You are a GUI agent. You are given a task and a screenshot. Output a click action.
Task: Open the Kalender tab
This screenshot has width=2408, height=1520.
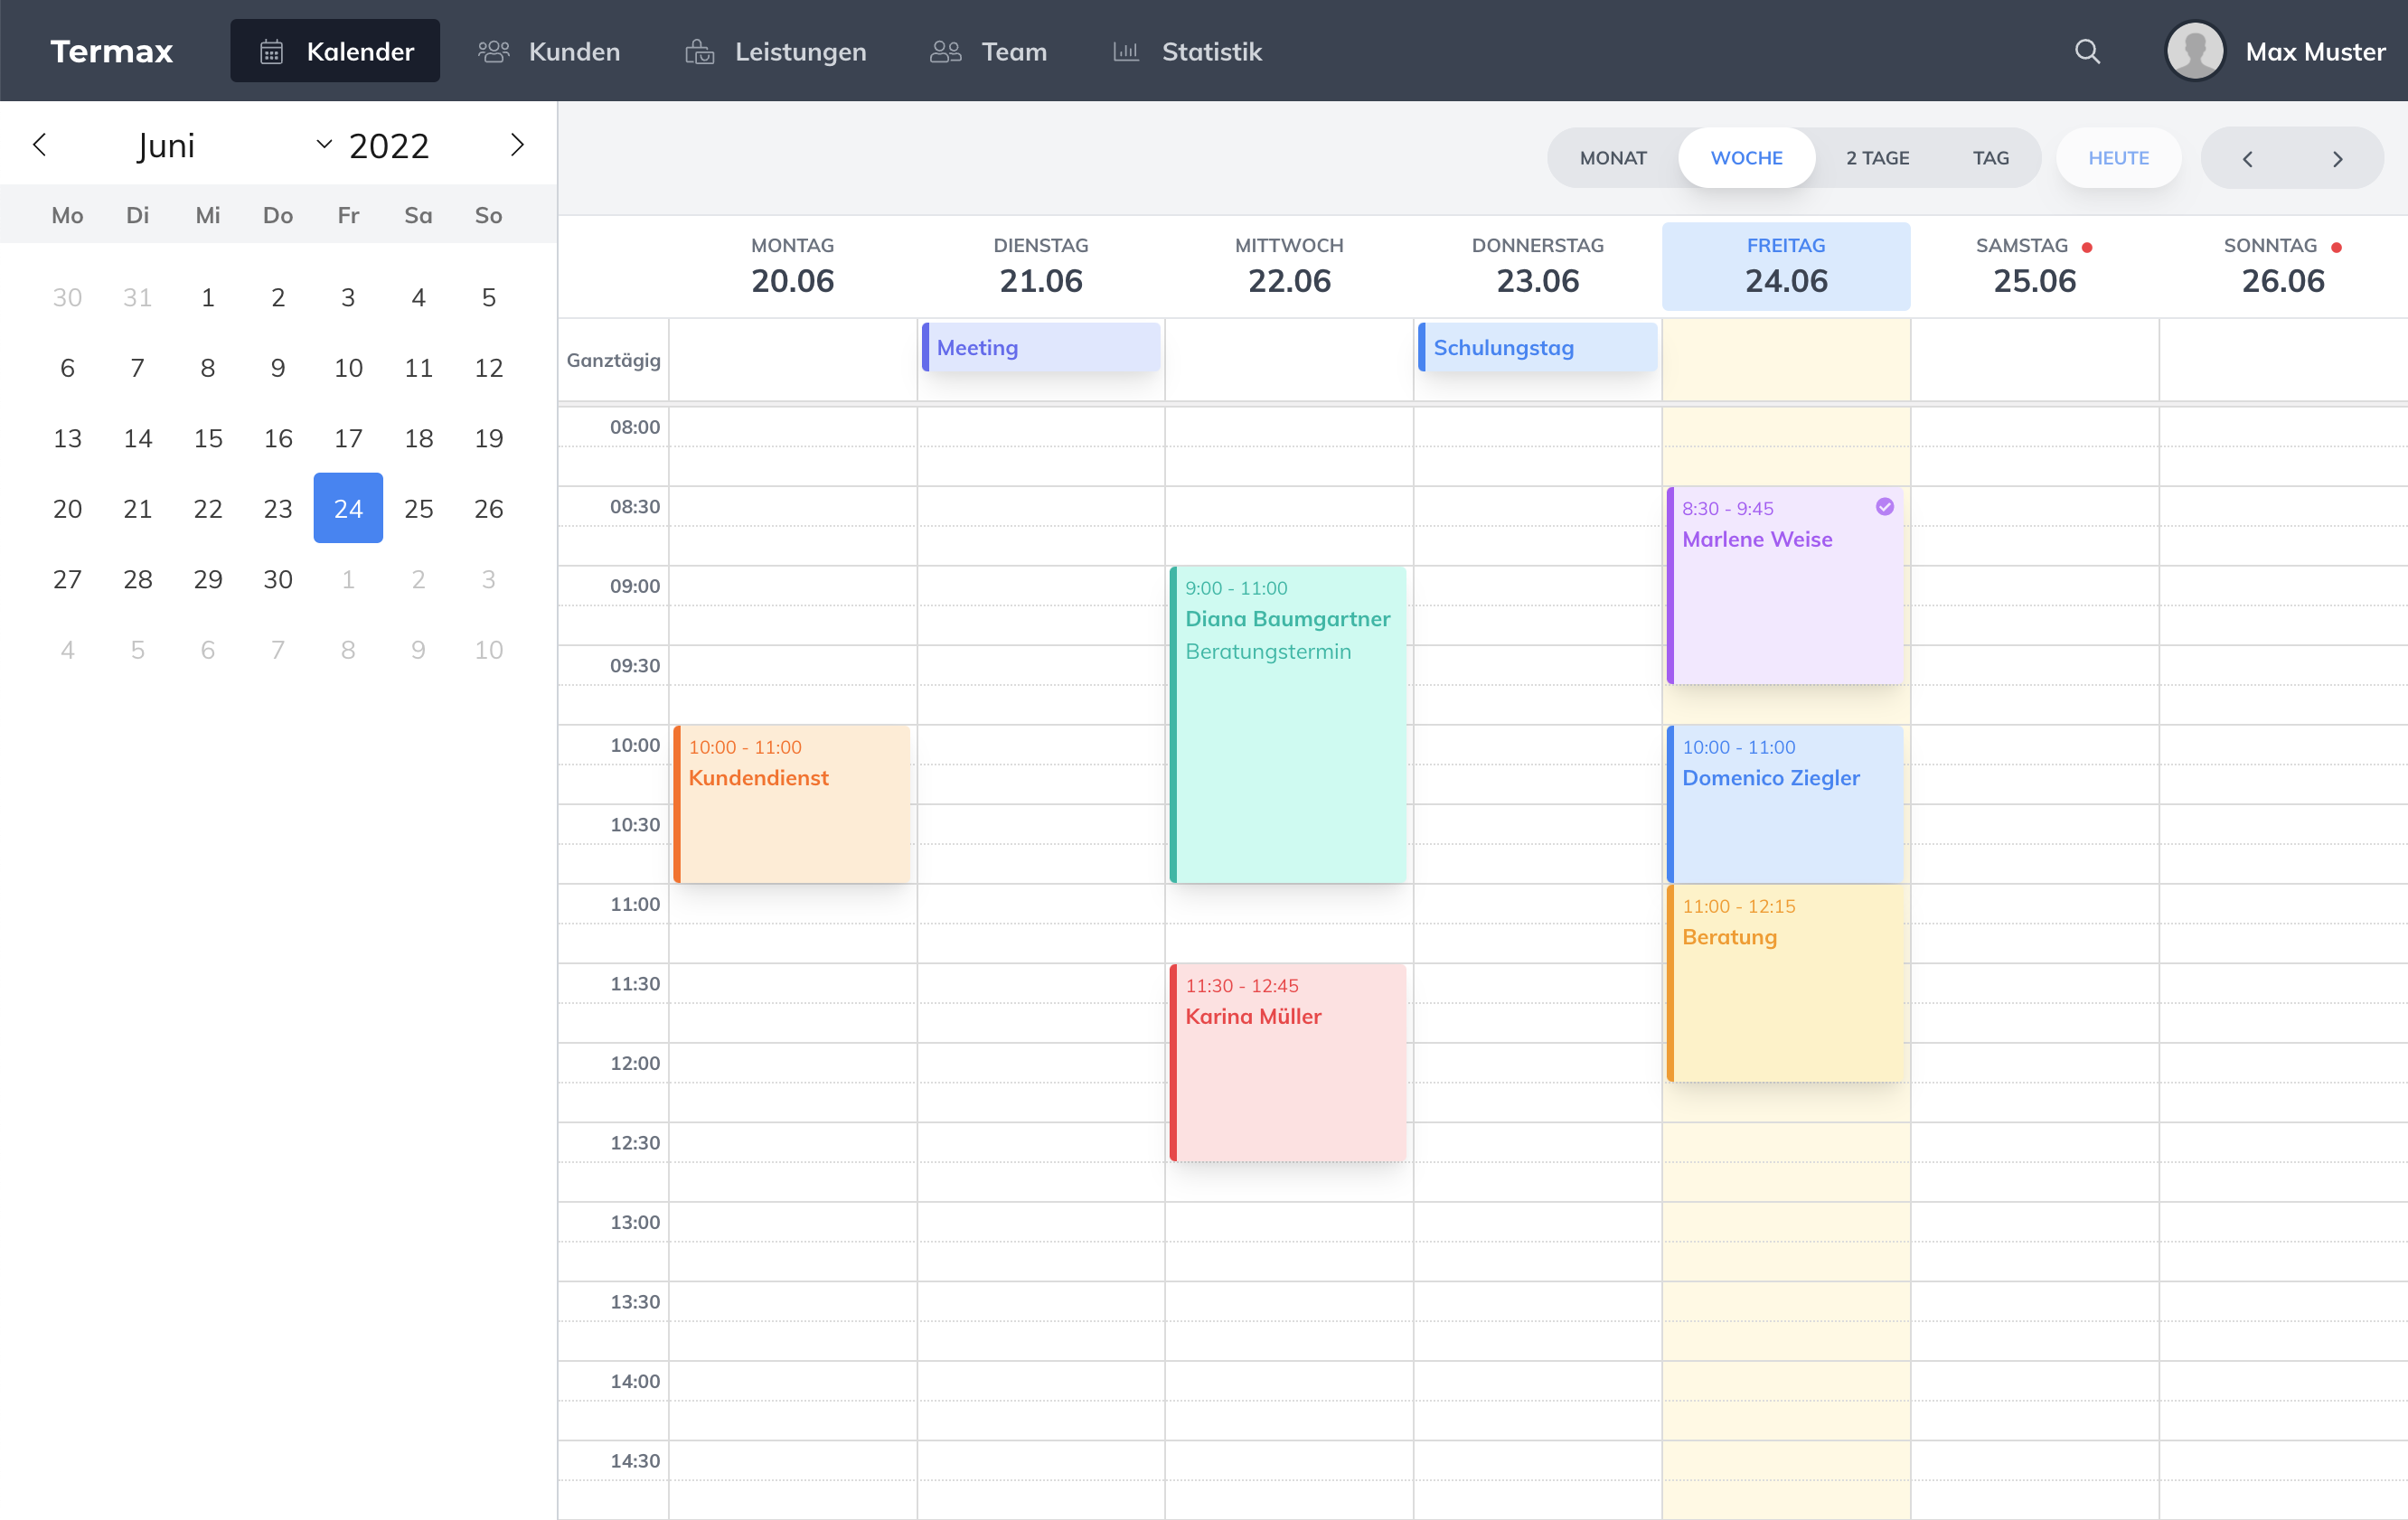(x=335, y=51)
